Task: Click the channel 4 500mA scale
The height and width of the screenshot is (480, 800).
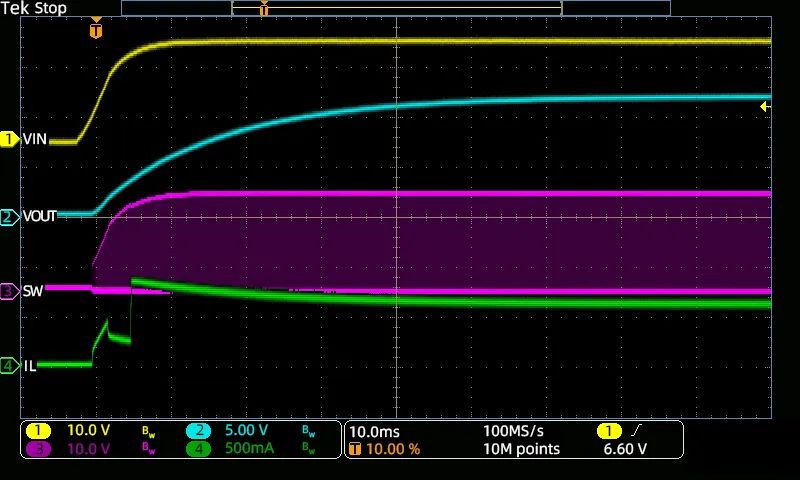Action: pyautogui.click(x=249, y=449)
